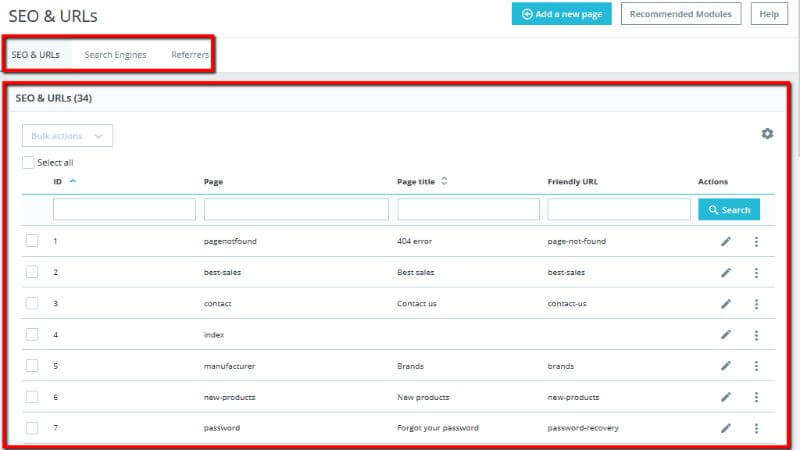The width and height of the screenshot is (800, 450).
Task: Click 'Best sales' page title cell
Action: [415, 272]
